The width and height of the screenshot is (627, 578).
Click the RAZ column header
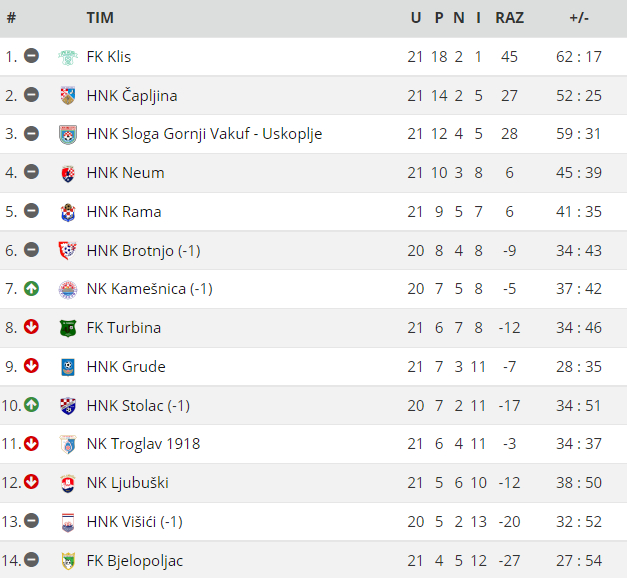(x=509, y=18)
